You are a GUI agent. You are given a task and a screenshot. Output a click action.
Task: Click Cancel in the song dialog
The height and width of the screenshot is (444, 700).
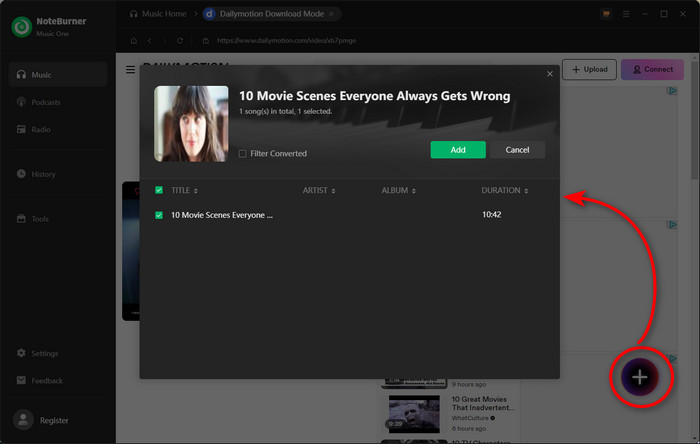point(517,150)
